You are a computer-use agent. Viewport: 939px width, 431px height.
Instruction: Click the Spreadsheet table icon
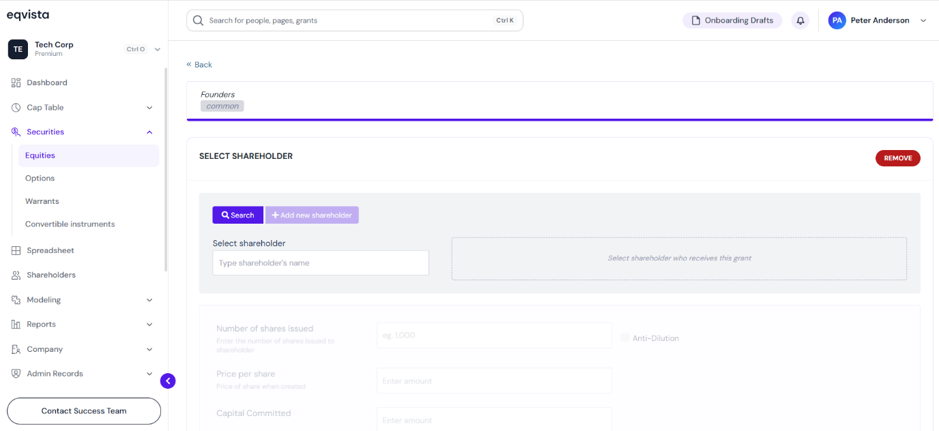pyautogui.click(x=16, y=251)
